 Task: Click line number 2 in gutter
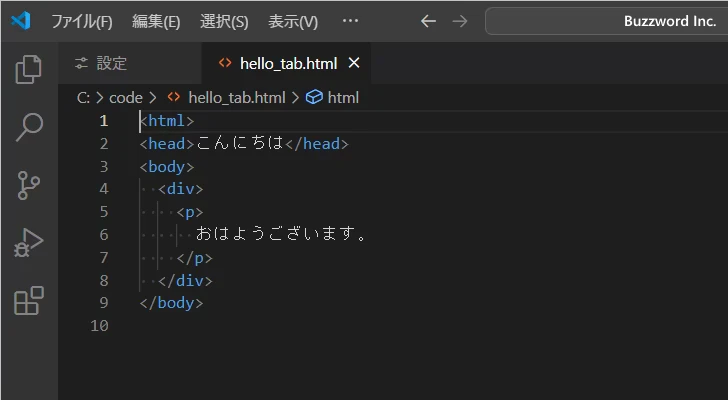(x=104, y=144)
